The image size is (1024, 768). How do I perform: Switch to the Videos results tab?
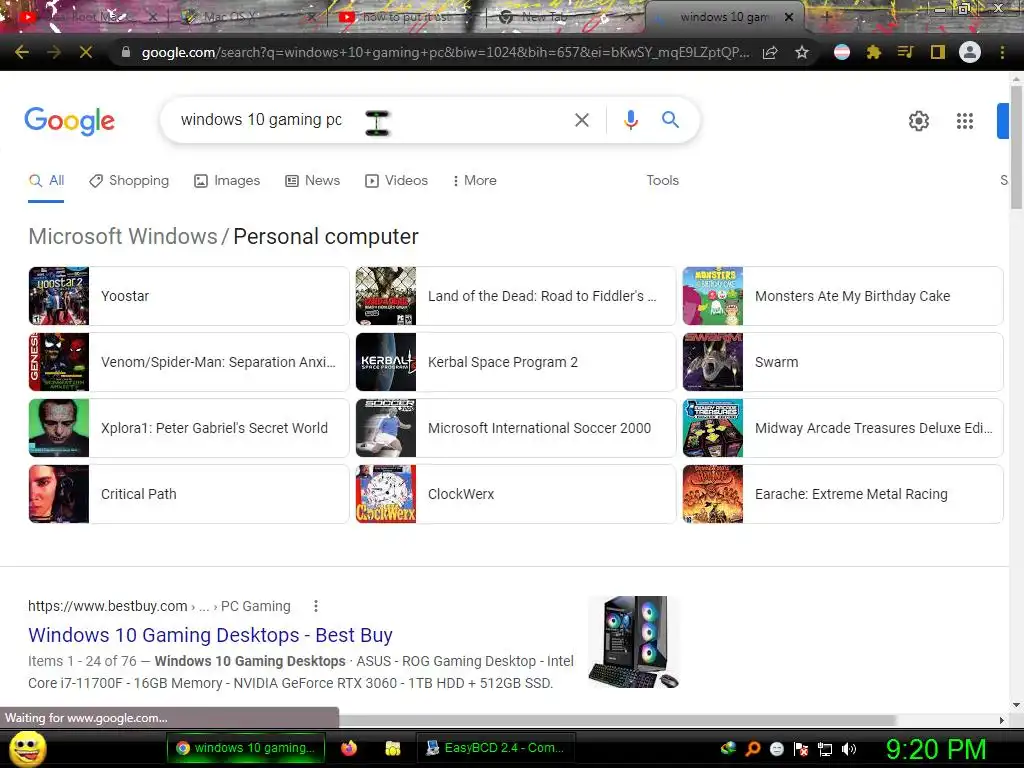coord(396,181)
